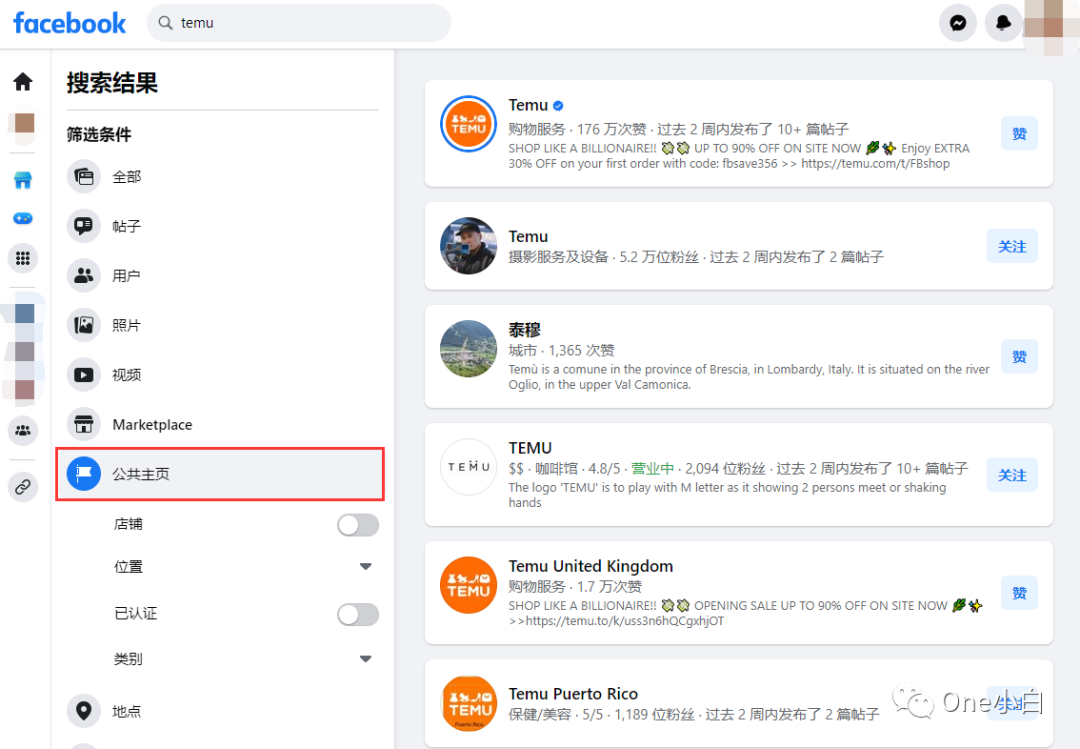Click the 搜索结果 heading
This screenshot has width=1080, height=749.
pos(112,83)
